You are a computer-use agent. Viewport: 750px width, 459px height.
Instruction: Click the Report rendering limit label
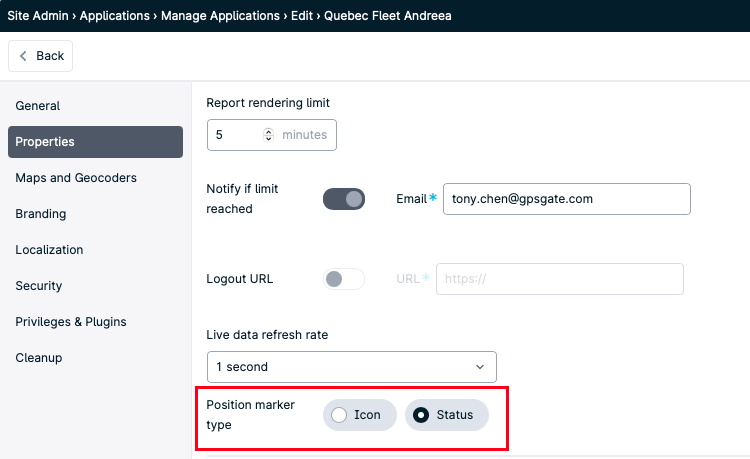click(x=268, y=103)
